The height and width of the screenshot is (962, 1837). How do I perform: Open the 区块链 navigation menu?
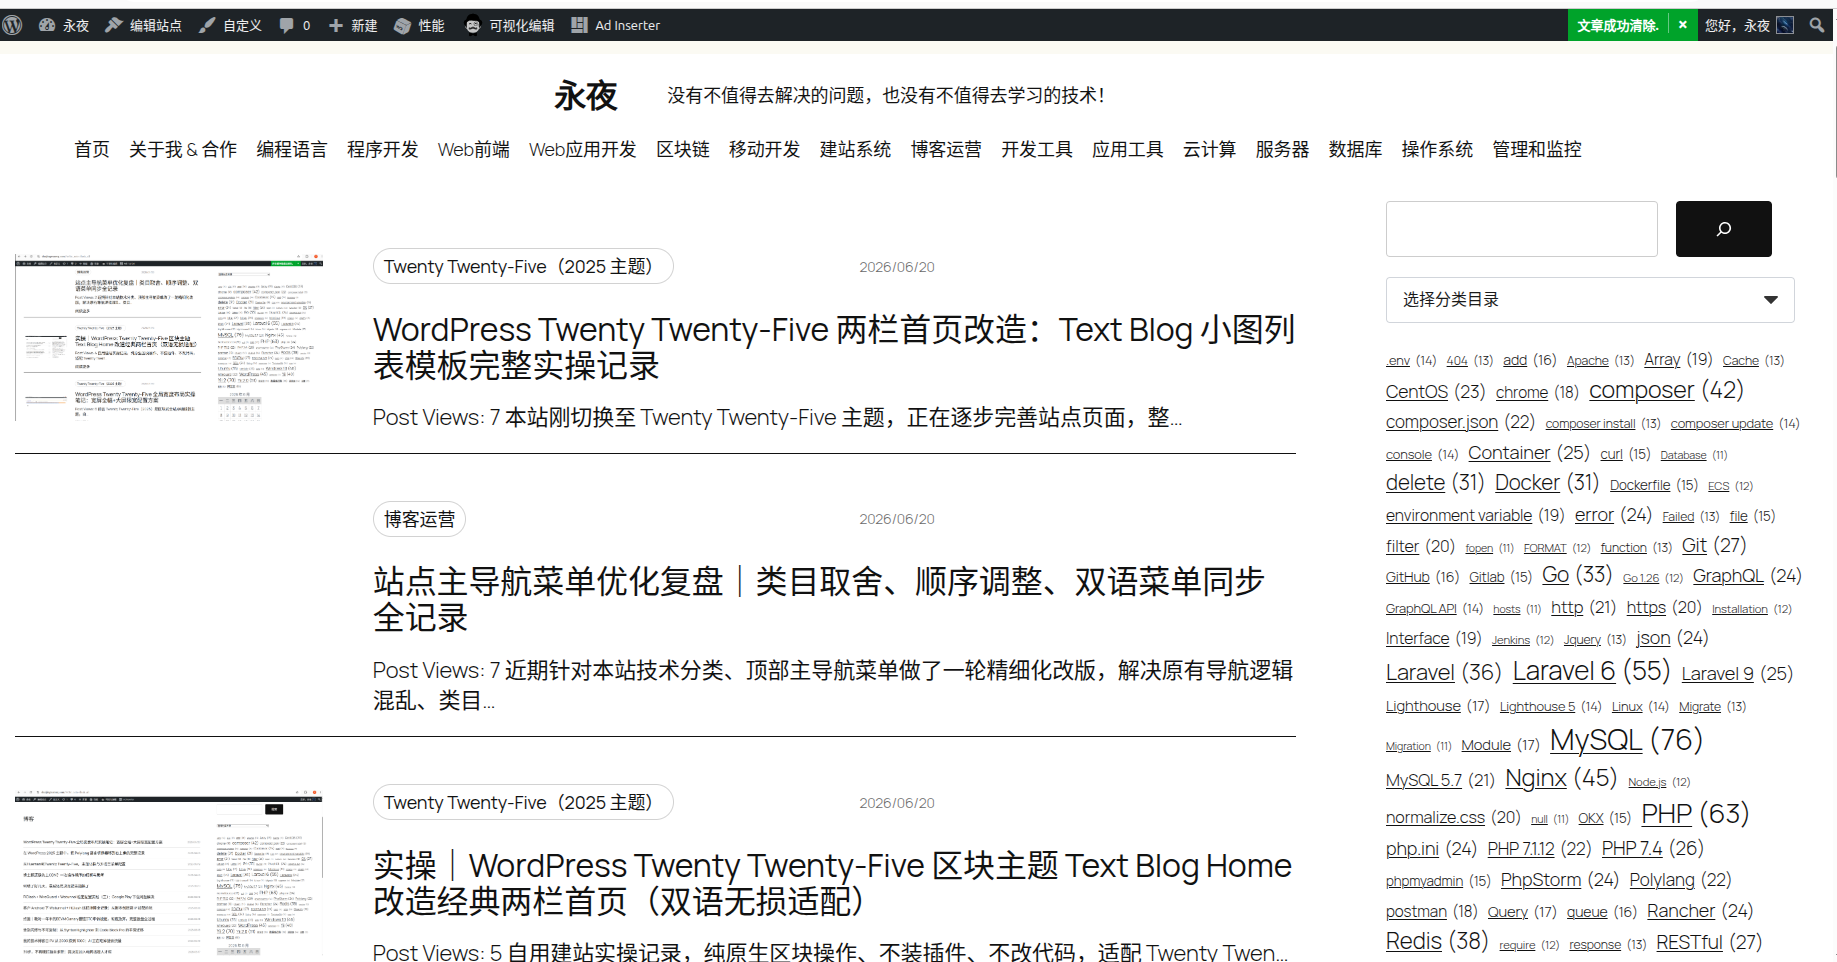[x=683, y=150]
